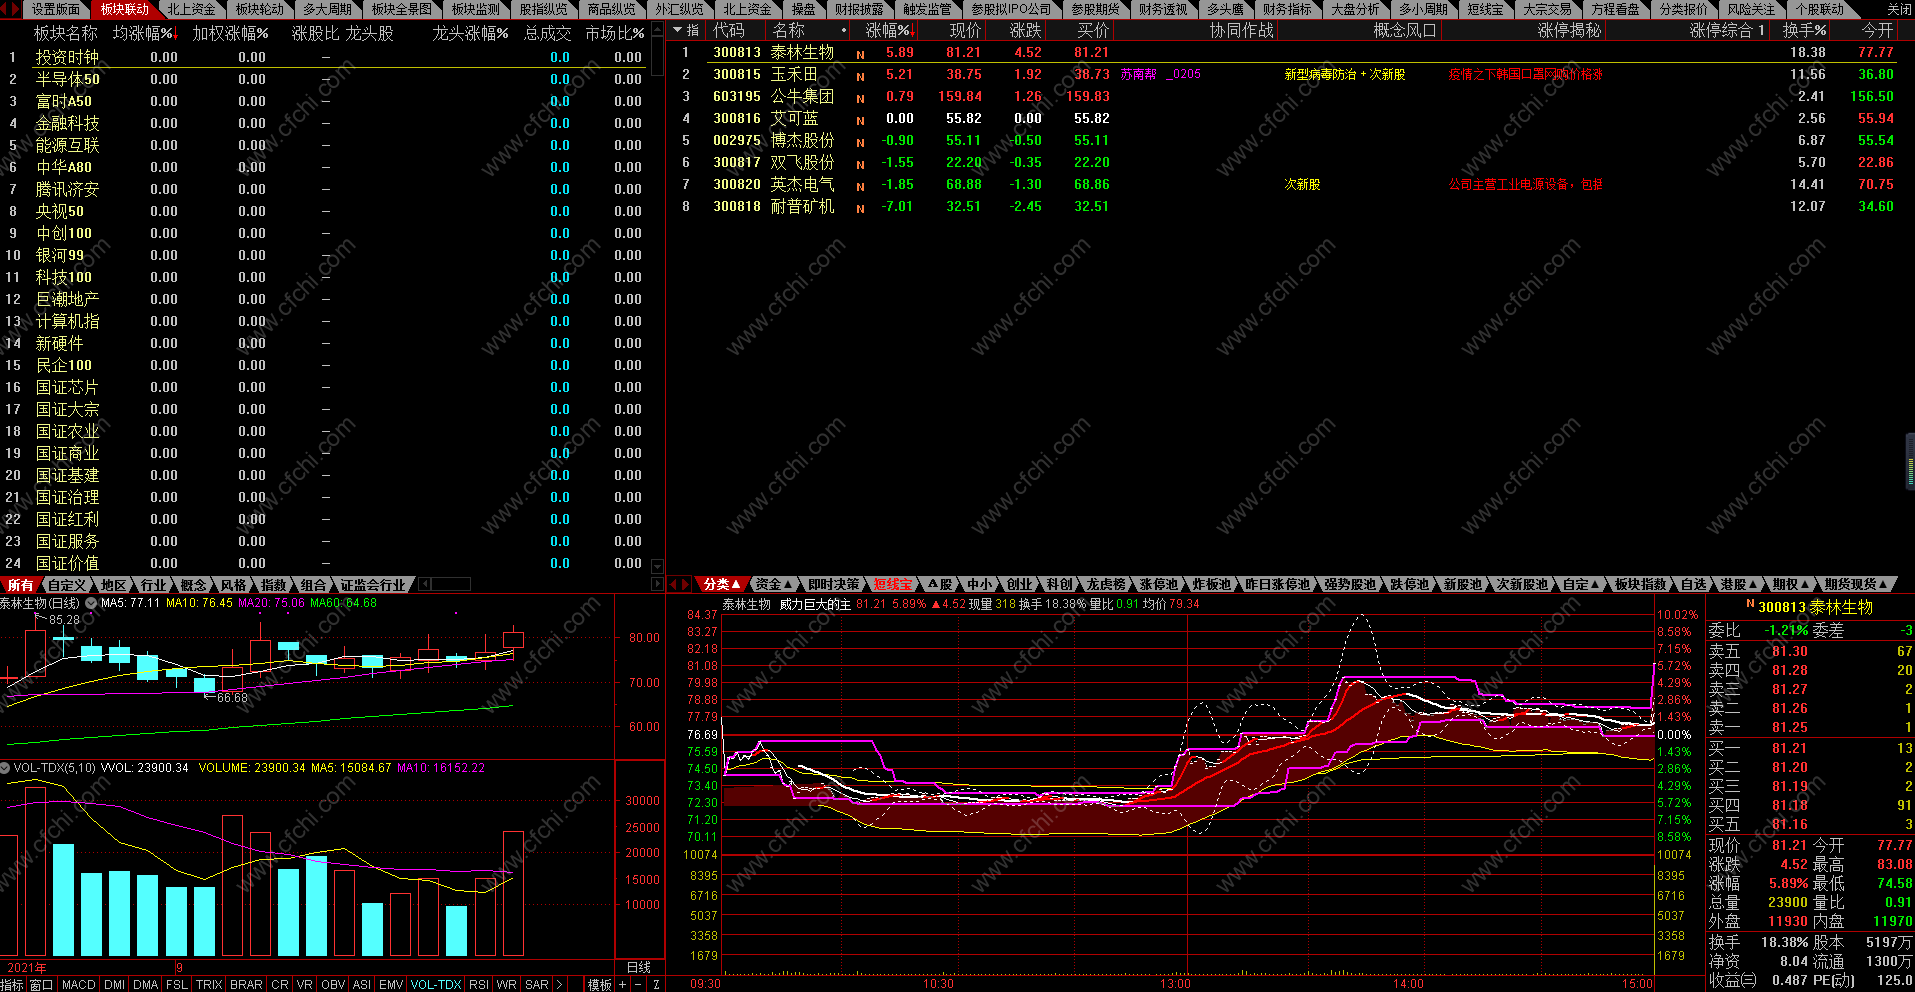Select the DMI indicator
The height and width of the screenshot is (992, 1915).
click(115, 985)
